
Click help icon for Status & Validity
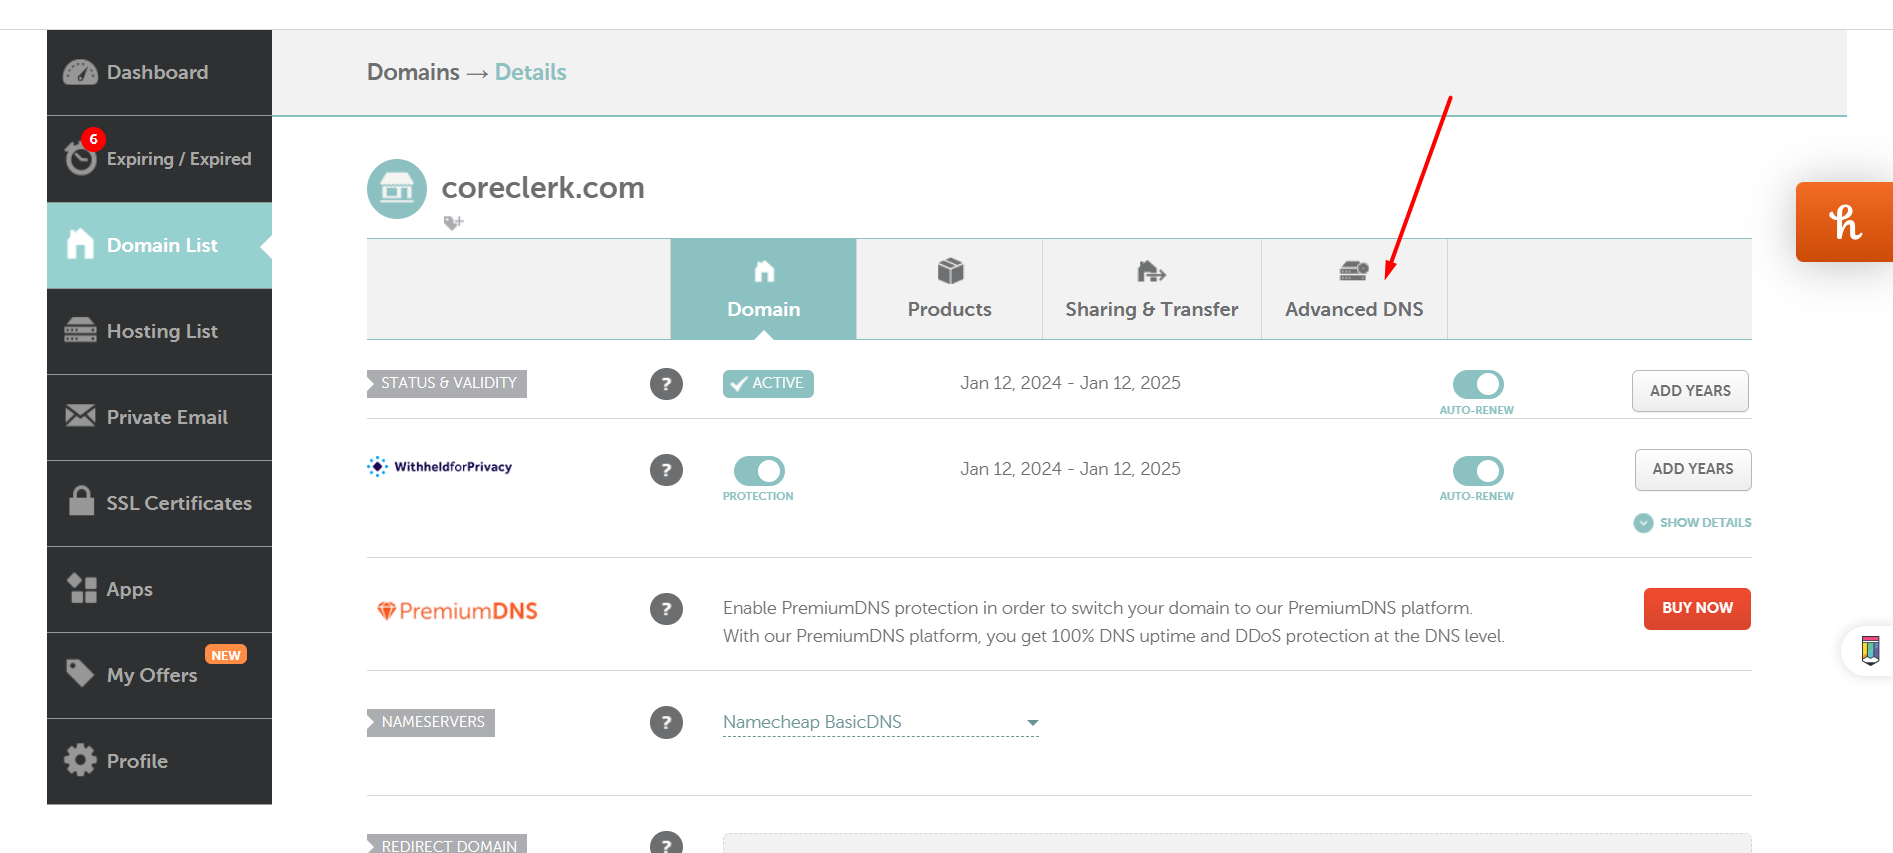[x=666, y=384]
